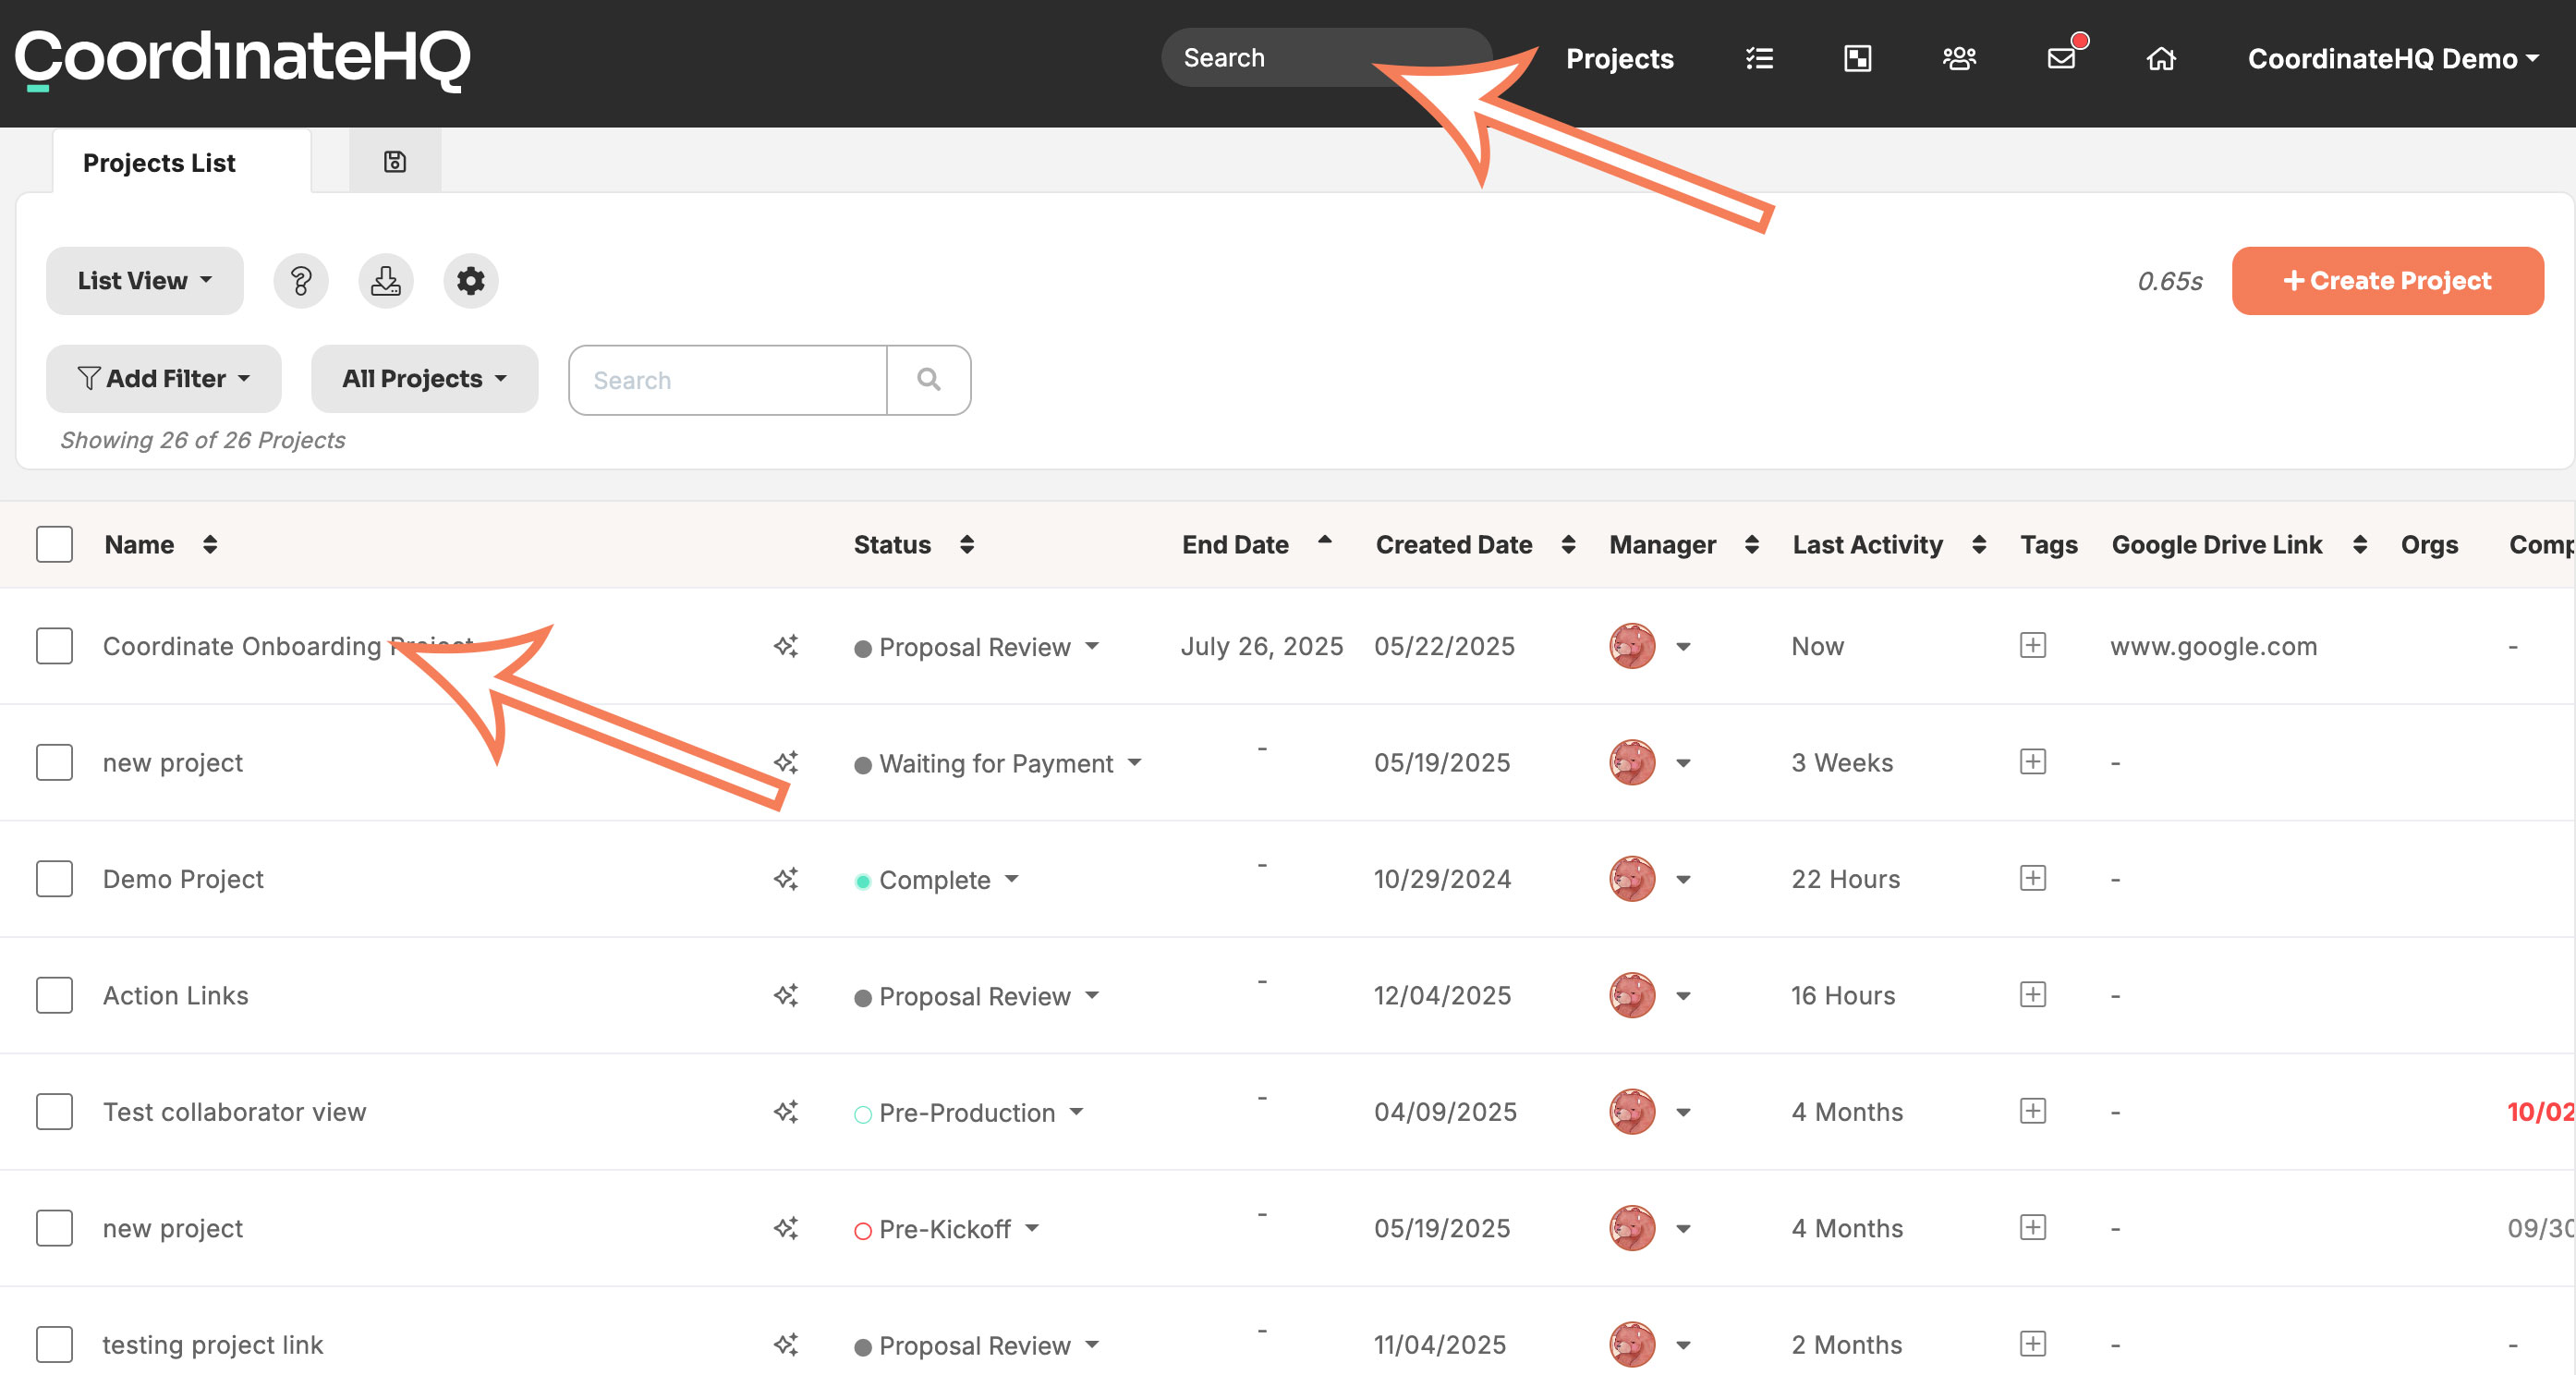The width and height of the screenshot is (2576, 1375).
Task: Add a tag to Action Links row
Action: coord(2033,994)
